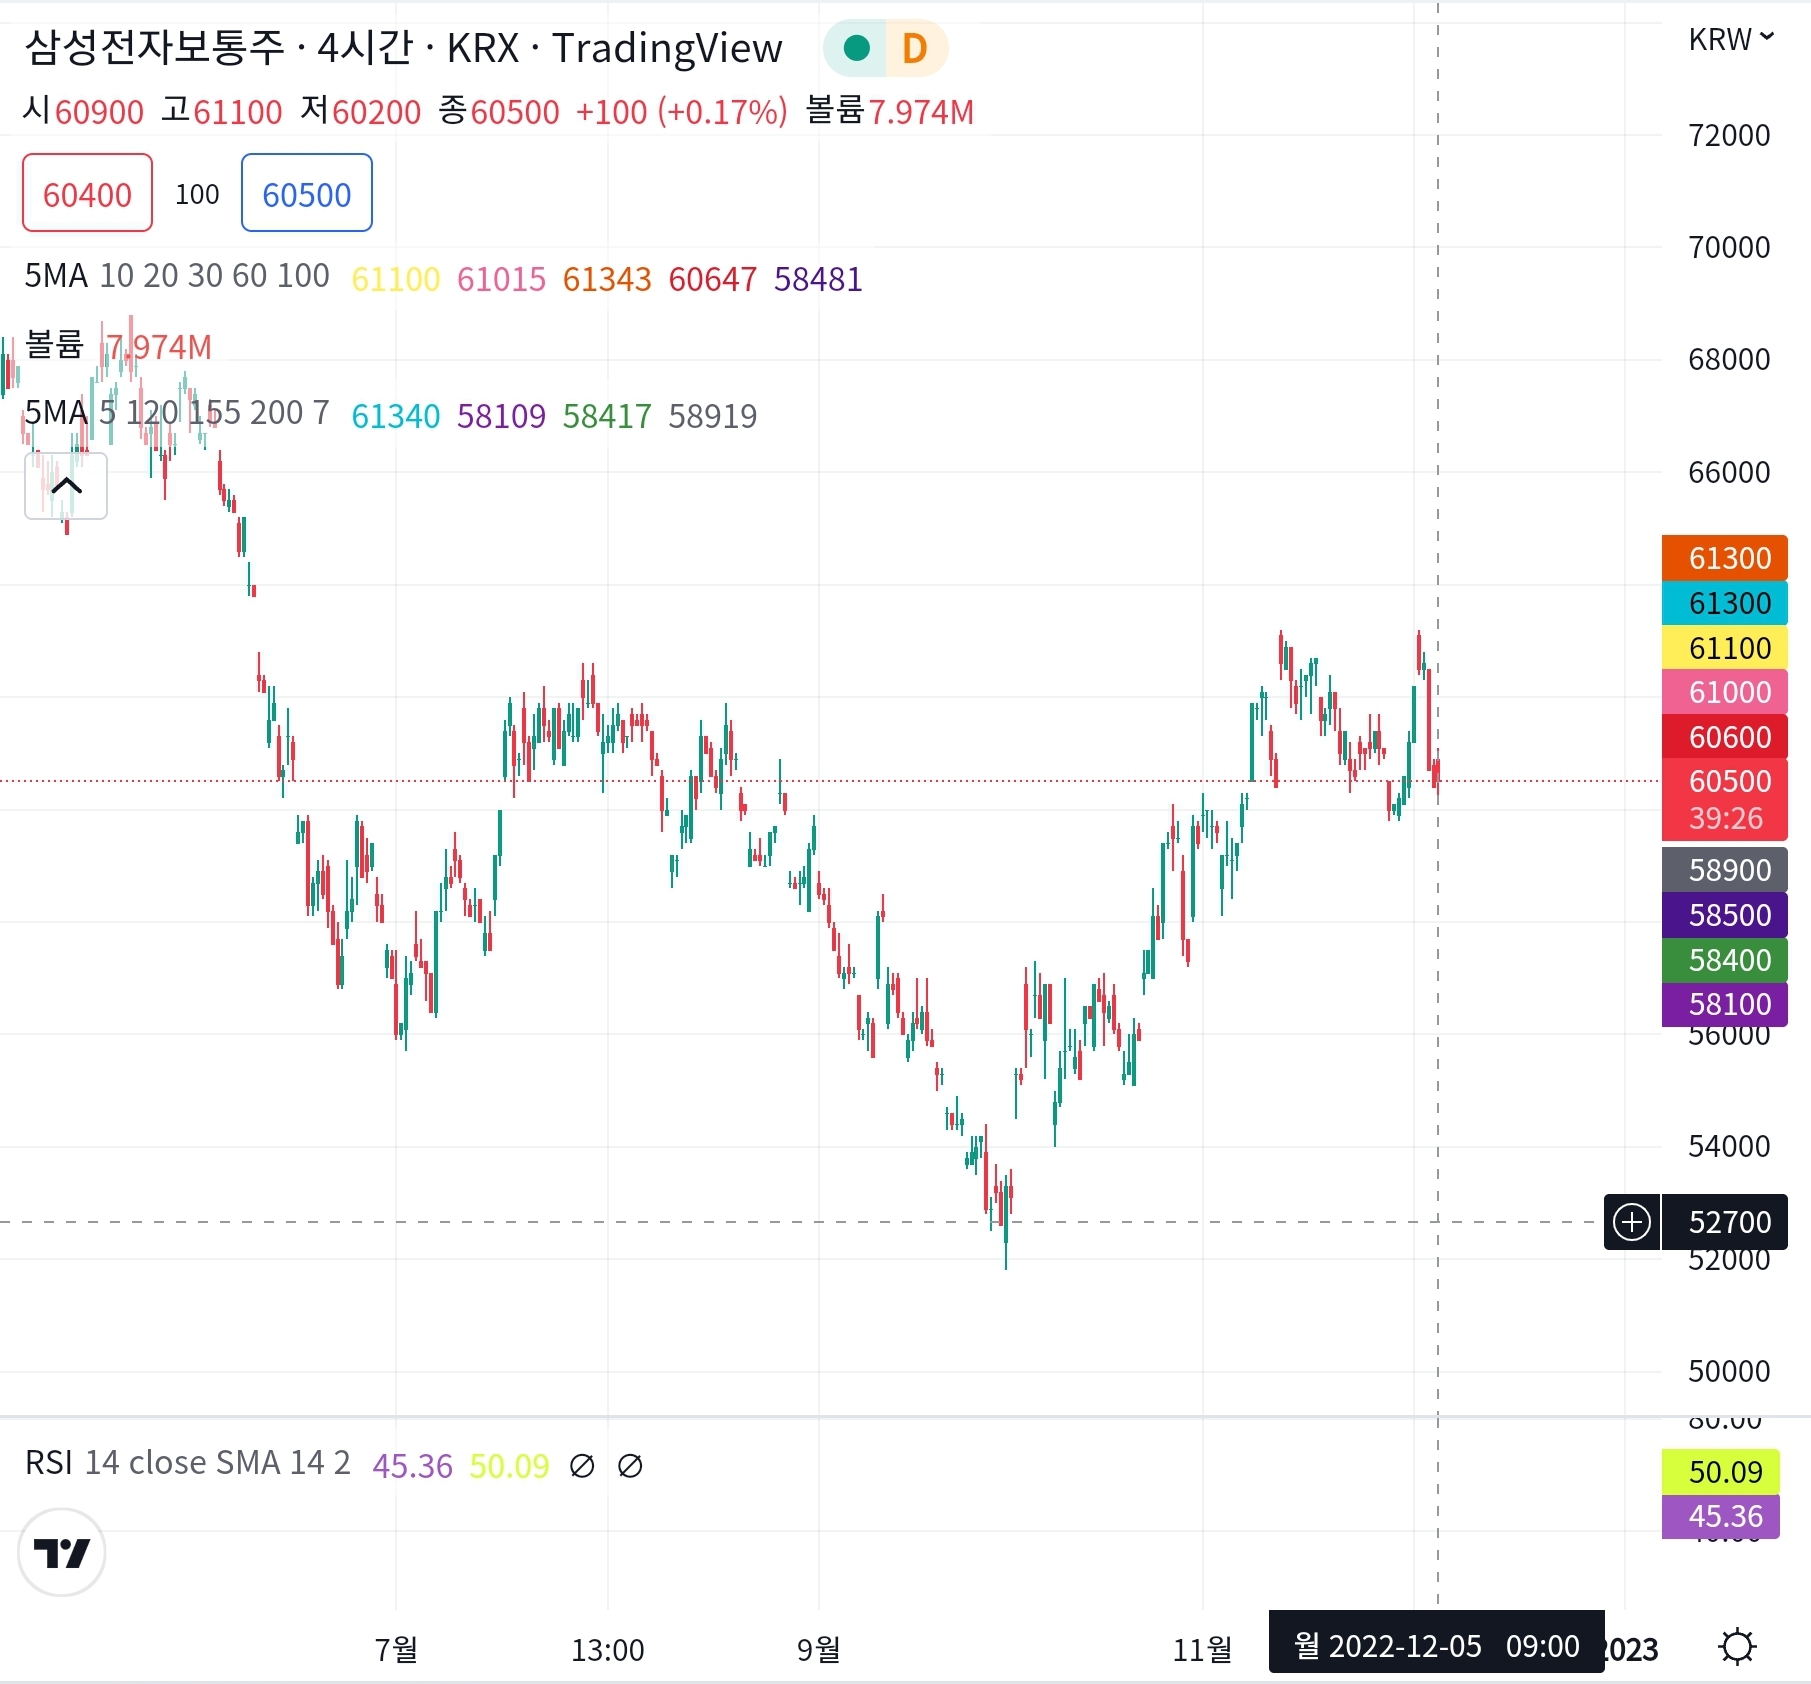This screenshot has height=1684, width=1811.
Task: Click the purple 45.36 RSI axis label
Action: tap(1721, 1516)
